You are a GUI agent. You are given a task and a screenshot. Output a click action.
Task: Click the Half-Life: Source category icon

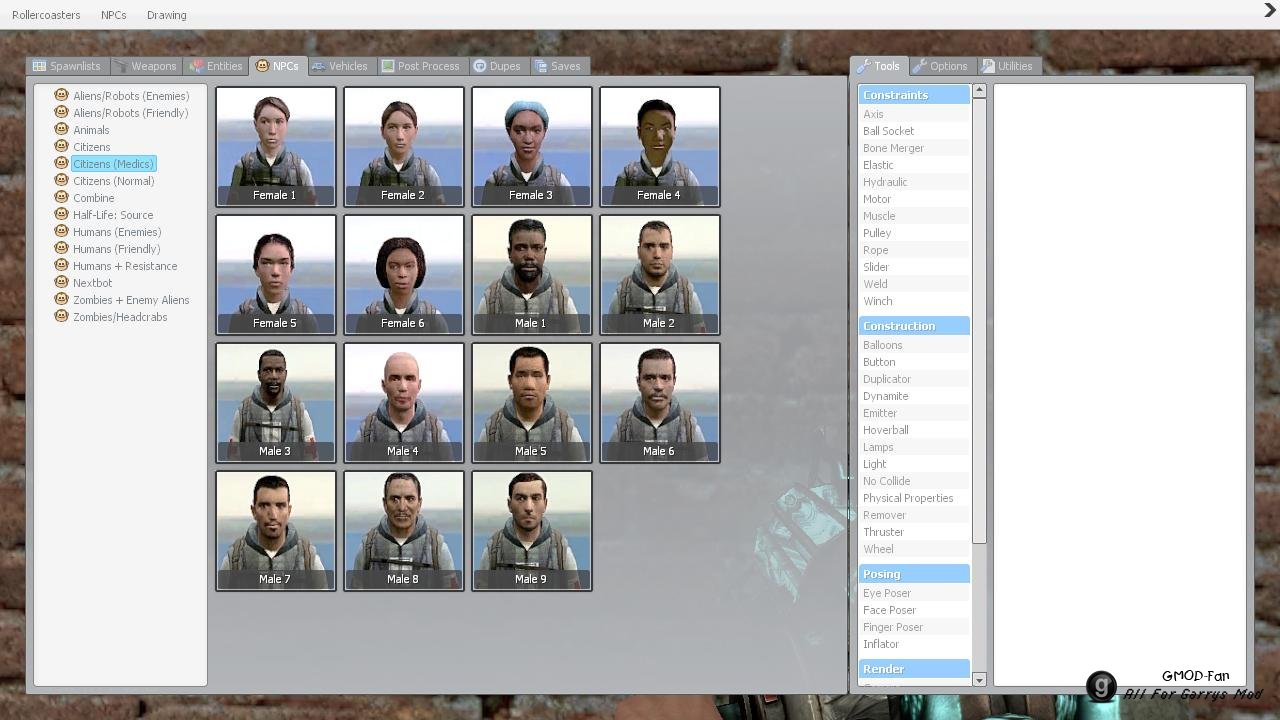(x=61, y=214)
